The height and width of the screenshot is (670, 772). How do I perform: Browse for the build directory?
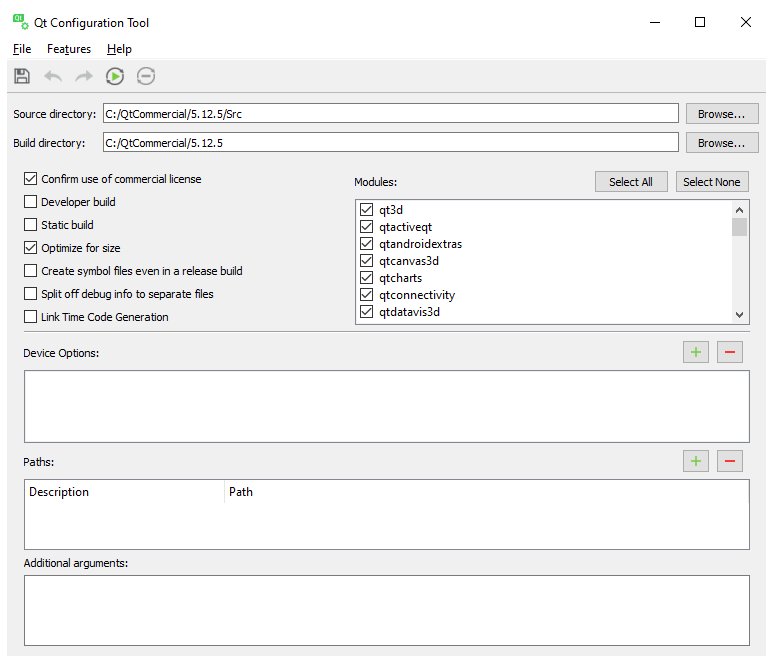tap(722, 143)
